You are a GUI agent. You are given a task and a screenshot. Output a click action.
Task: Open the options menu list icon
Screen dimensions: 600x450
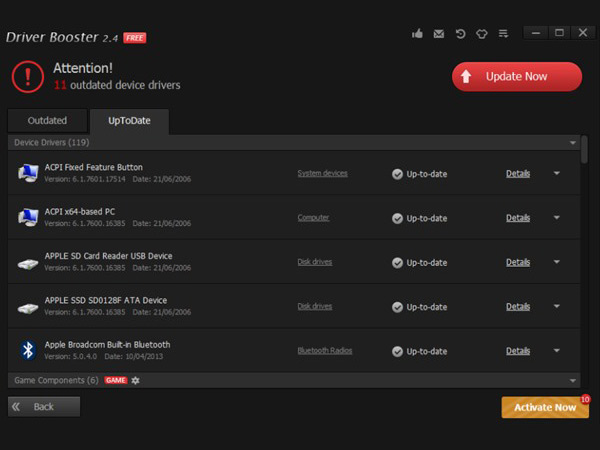[x=503, y=34]
